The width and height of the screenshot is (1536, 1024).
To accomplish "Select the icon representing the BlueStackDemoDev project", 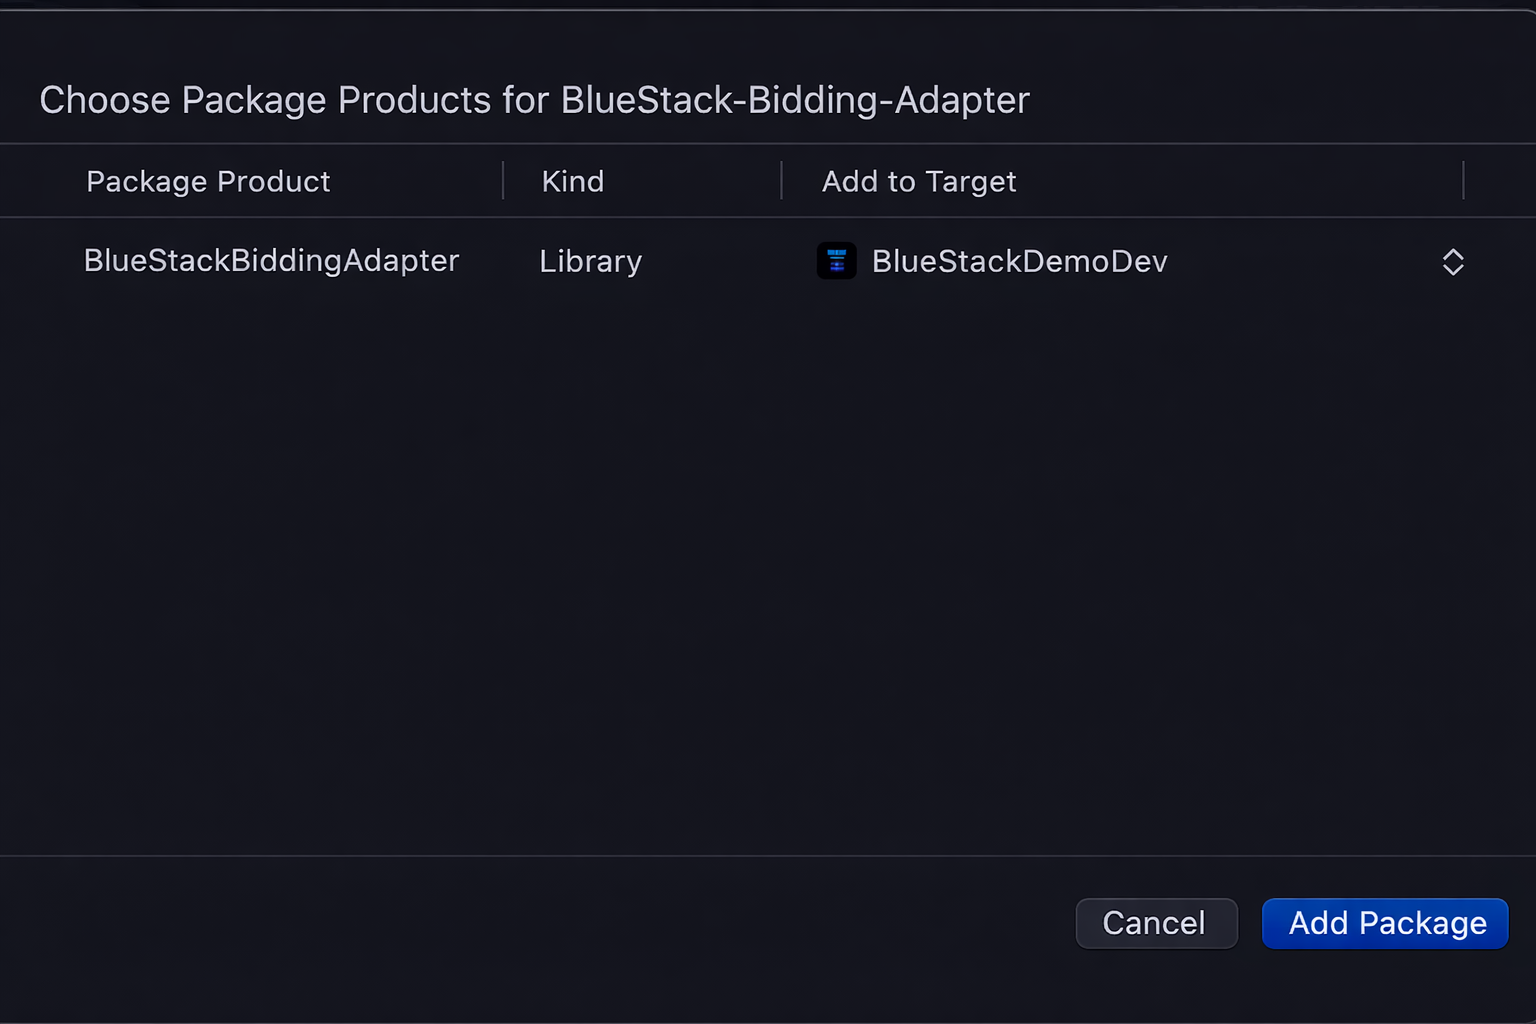I will [x=836, y=261].
